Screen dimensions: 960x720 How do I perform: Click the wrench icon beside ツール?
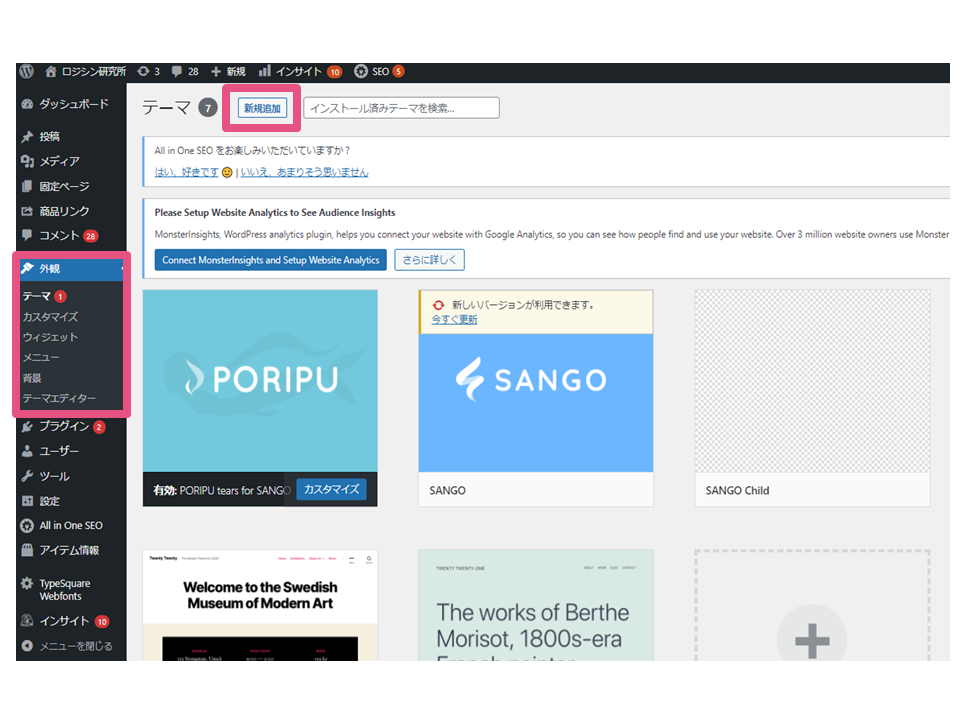tap(27, 476)
